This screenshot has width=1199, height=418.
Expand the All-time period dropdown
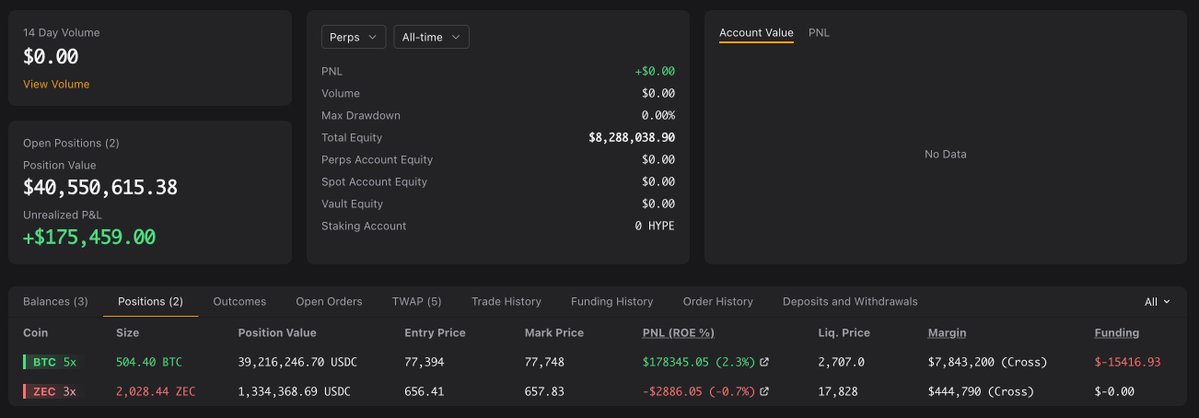(x=431, y=37)
